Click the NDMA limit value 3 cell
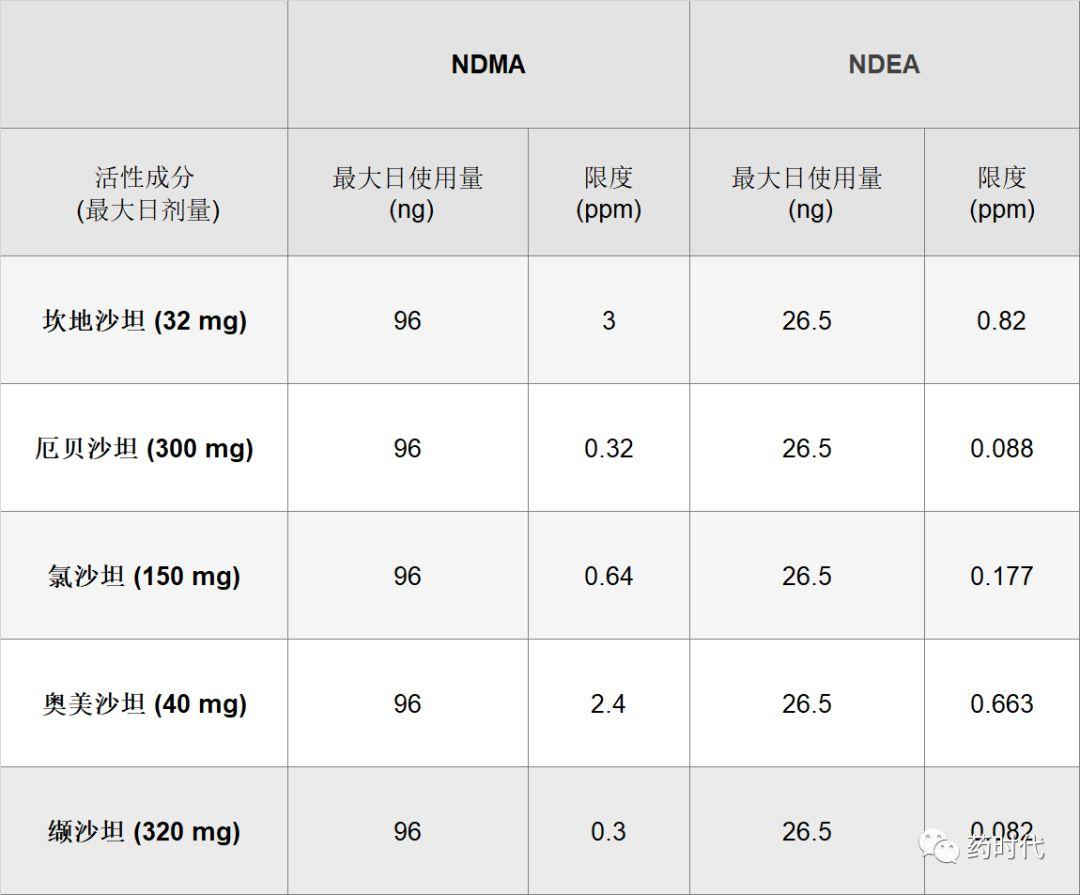Image resolution: width=1080 pixels, height=895 pixels. click(609, 320)
